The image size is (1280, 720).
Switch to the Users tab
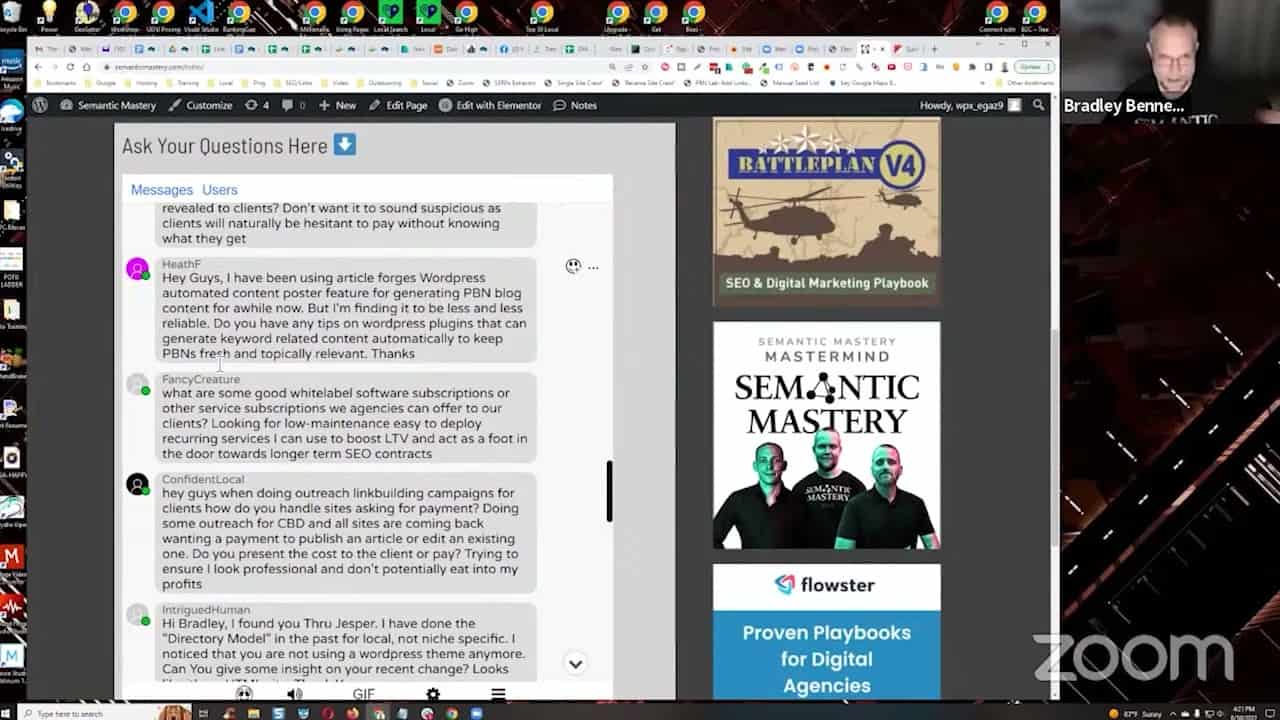coord(219,190)
